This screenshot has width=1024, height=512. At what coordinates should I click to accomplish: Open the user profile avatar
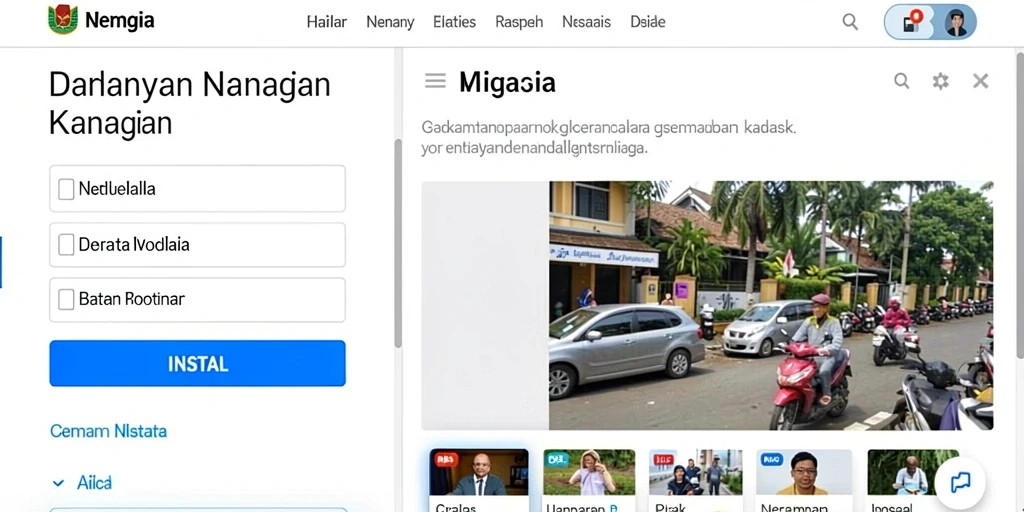[x=955, y=22]
